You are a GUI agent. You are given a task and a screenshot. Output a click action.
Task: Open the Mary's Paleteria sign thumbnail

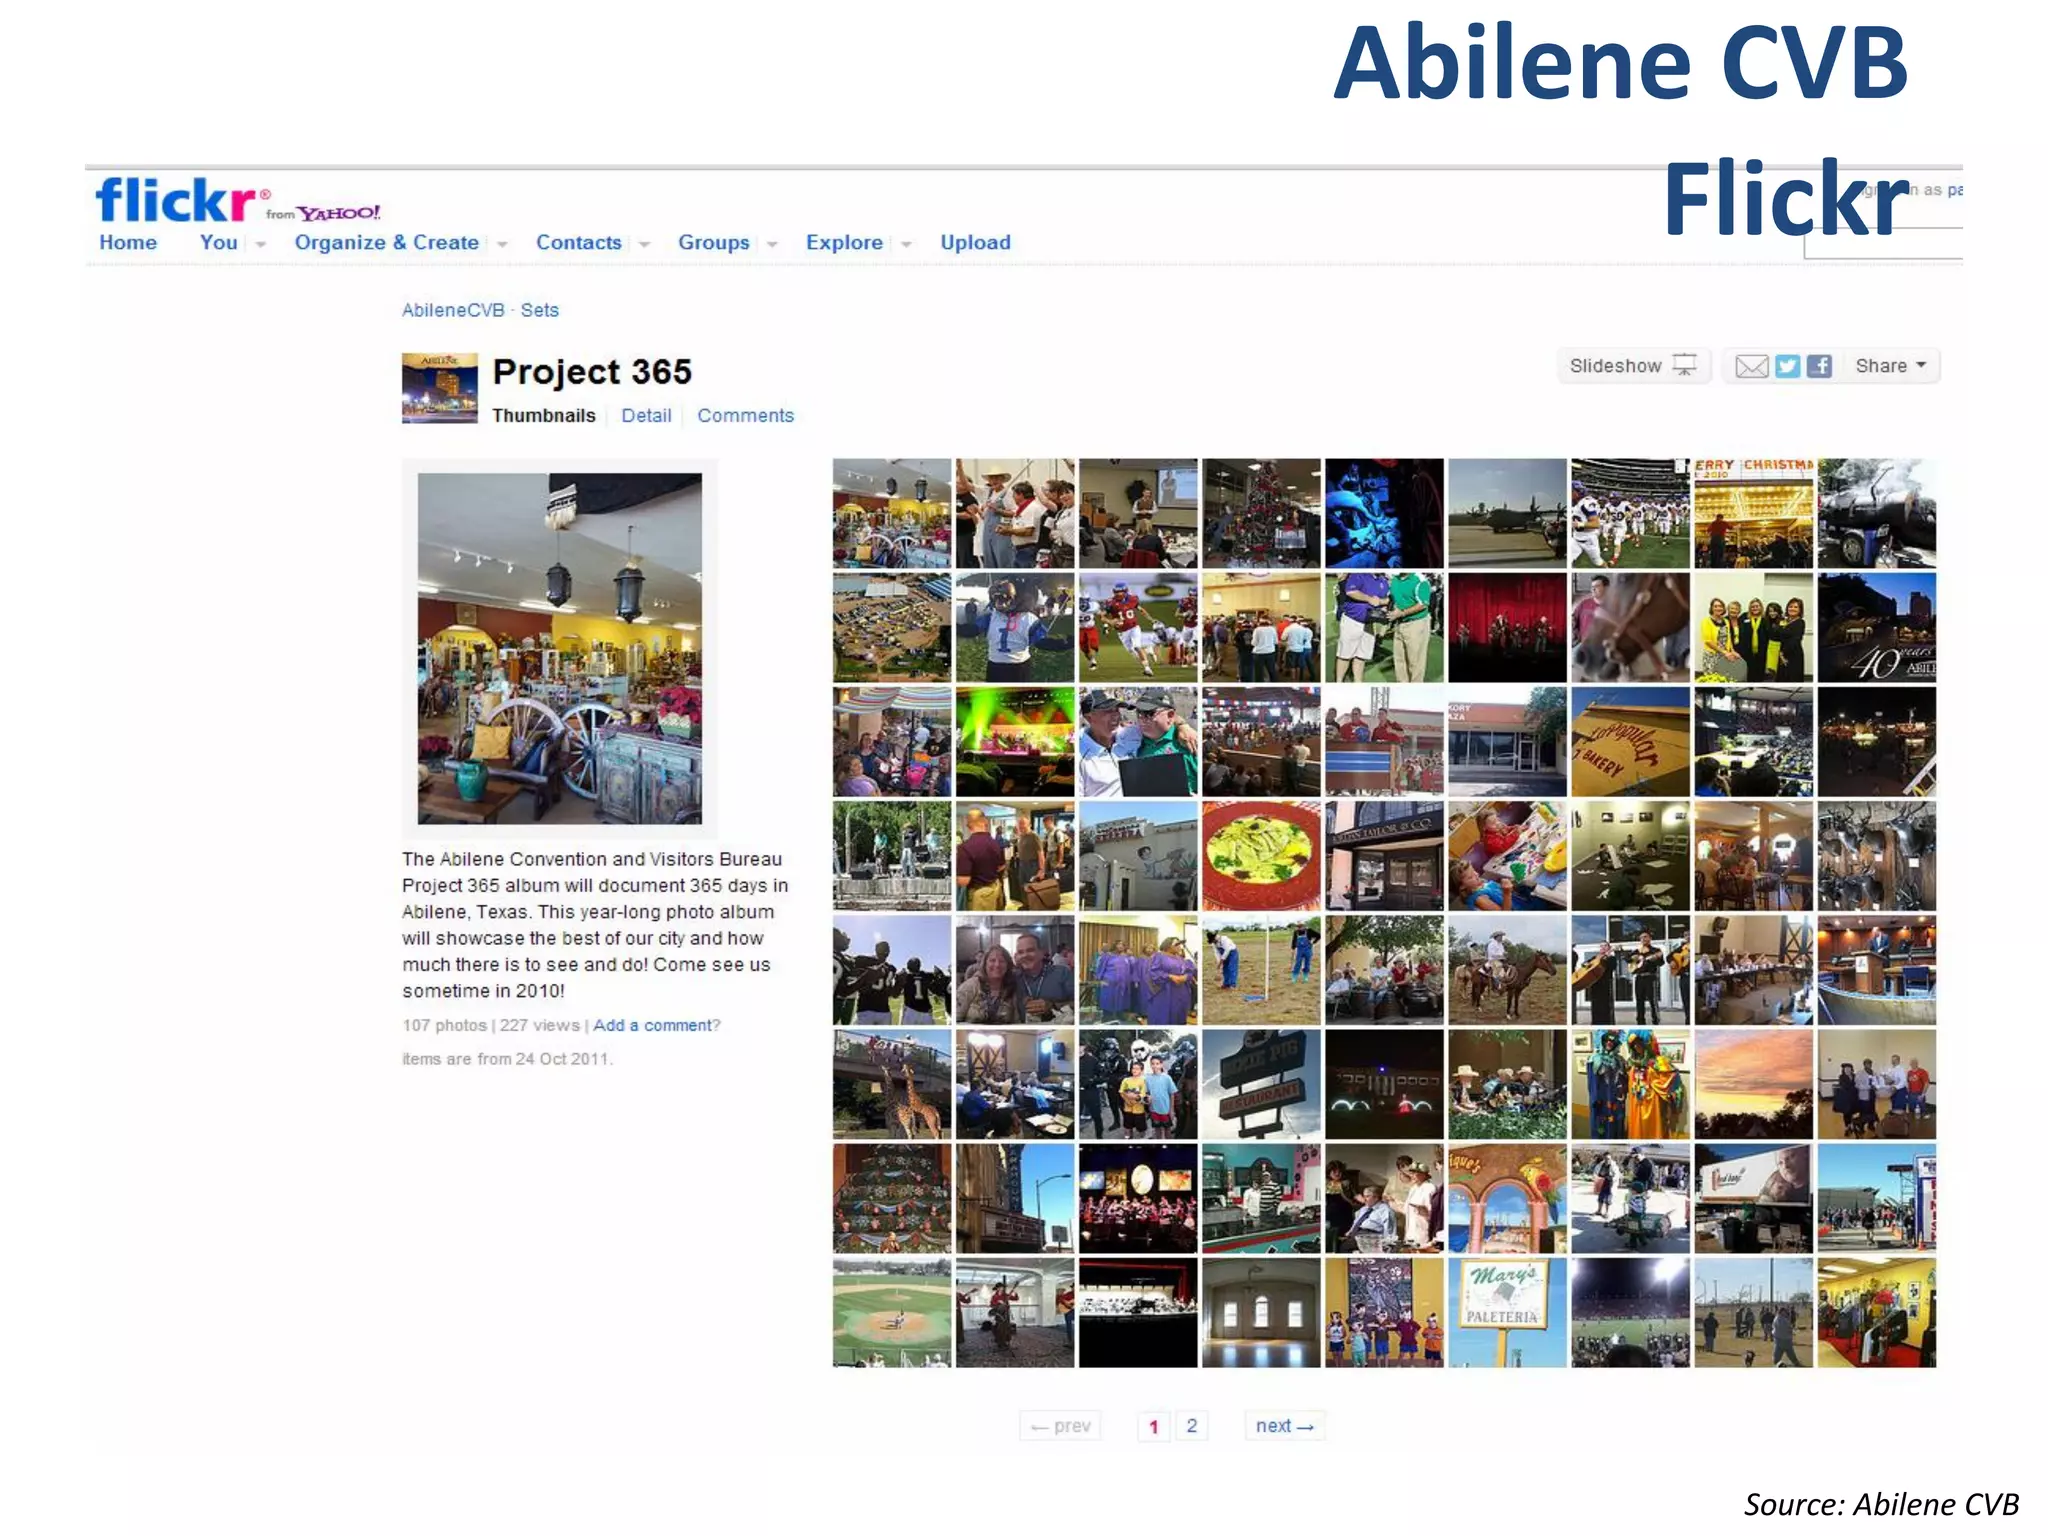[1507, 1312]
